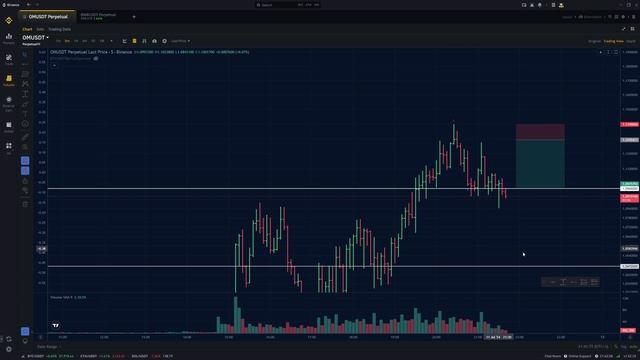Click the back arrow in the title bar
The image size is (640, 360).
(29, 5)
